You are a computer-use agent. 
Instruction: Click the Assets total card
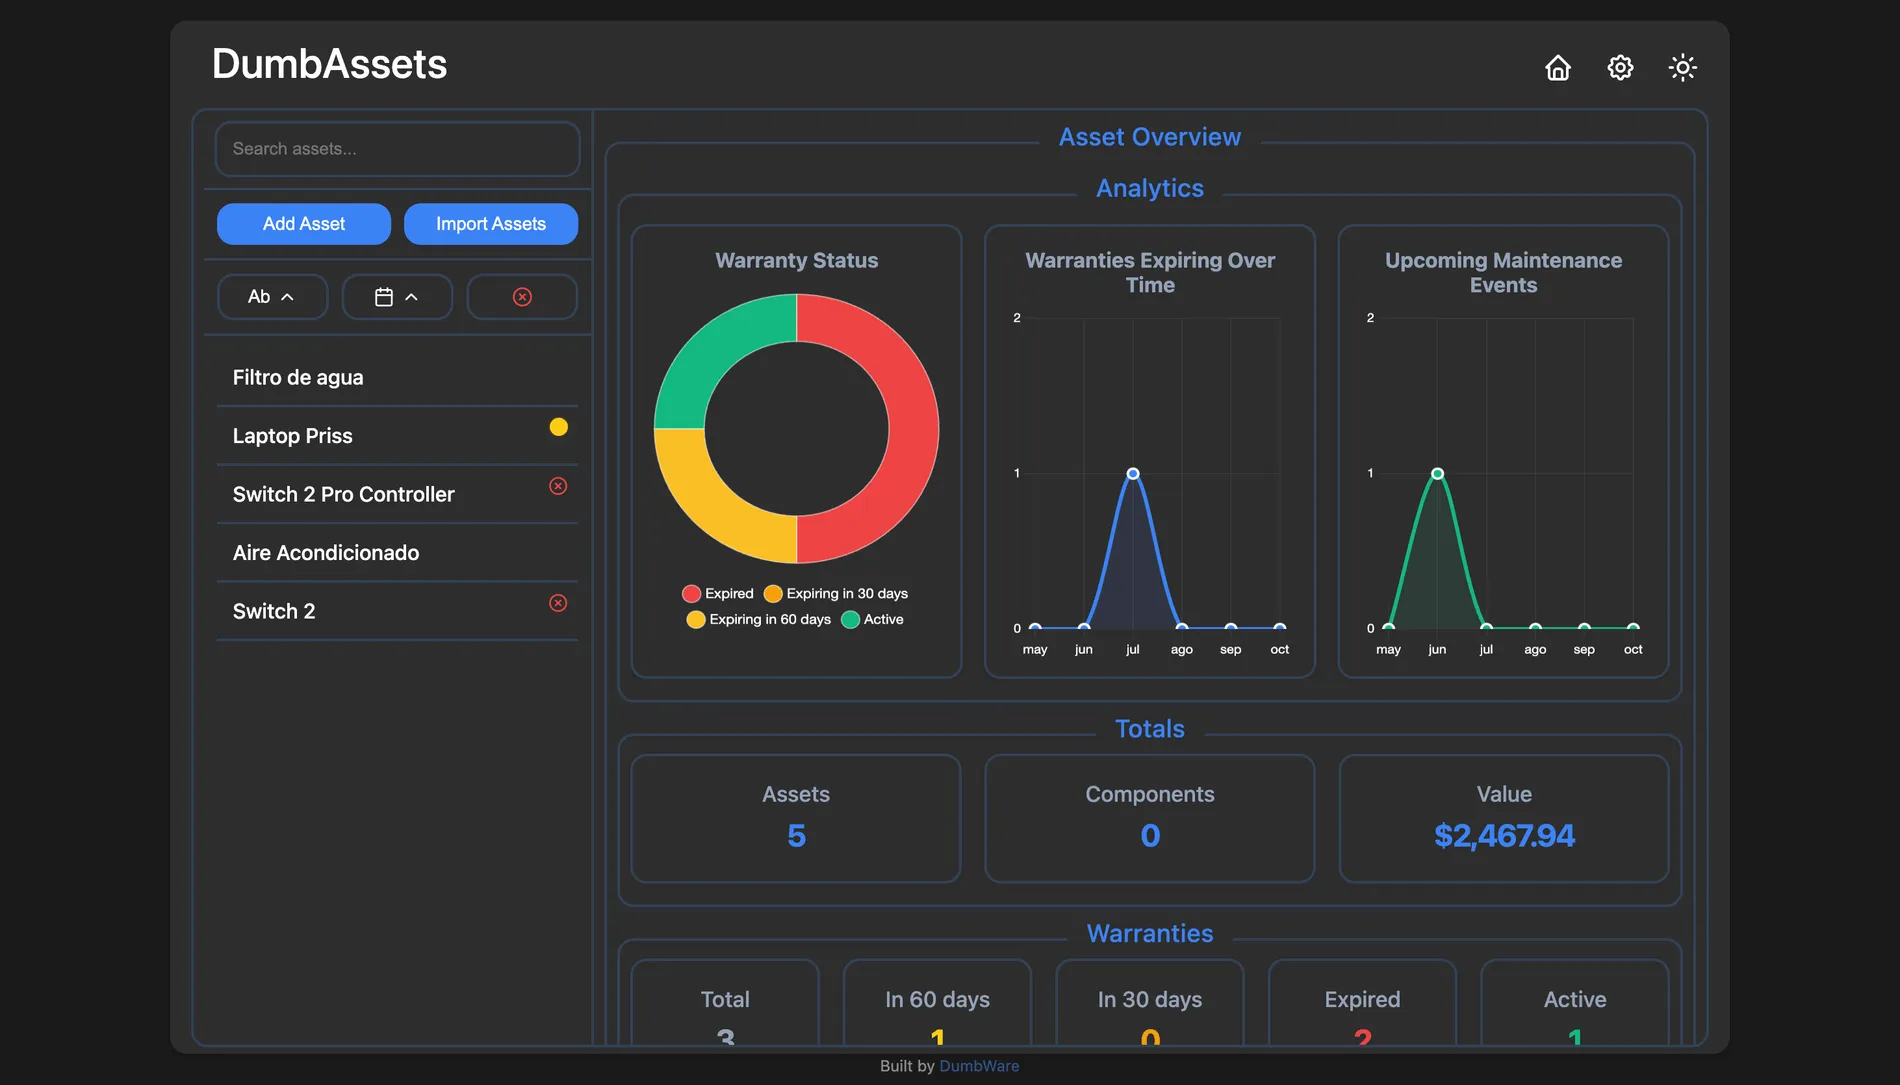point(796,819)
